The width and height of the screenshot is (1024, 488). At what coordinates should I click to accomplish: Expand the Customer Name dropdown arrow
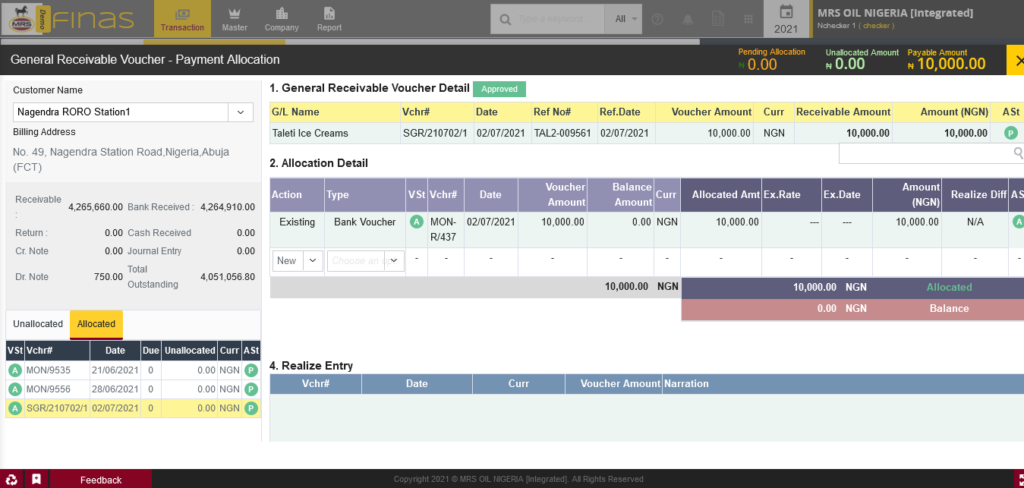tap(240, 112)
